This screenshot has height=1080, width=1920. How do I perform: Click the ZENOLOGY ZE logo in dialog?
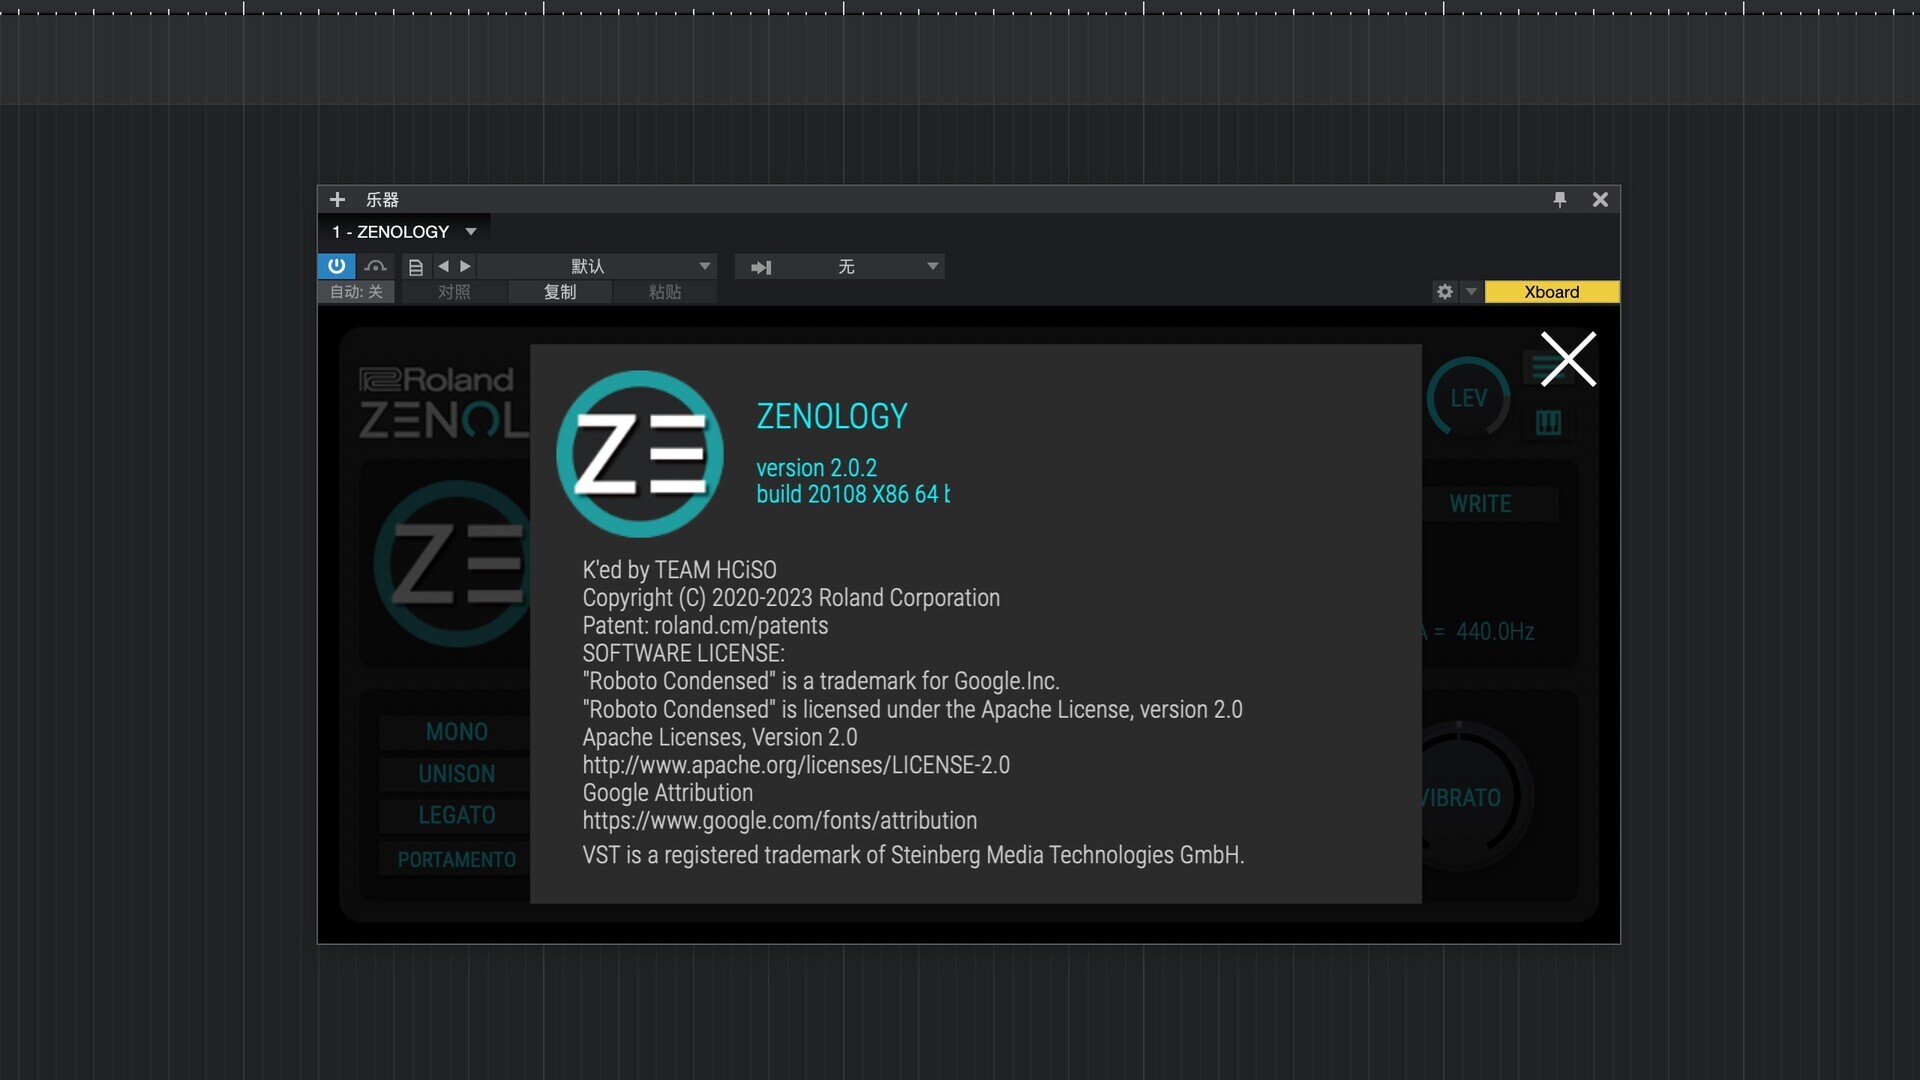(640, 454)
